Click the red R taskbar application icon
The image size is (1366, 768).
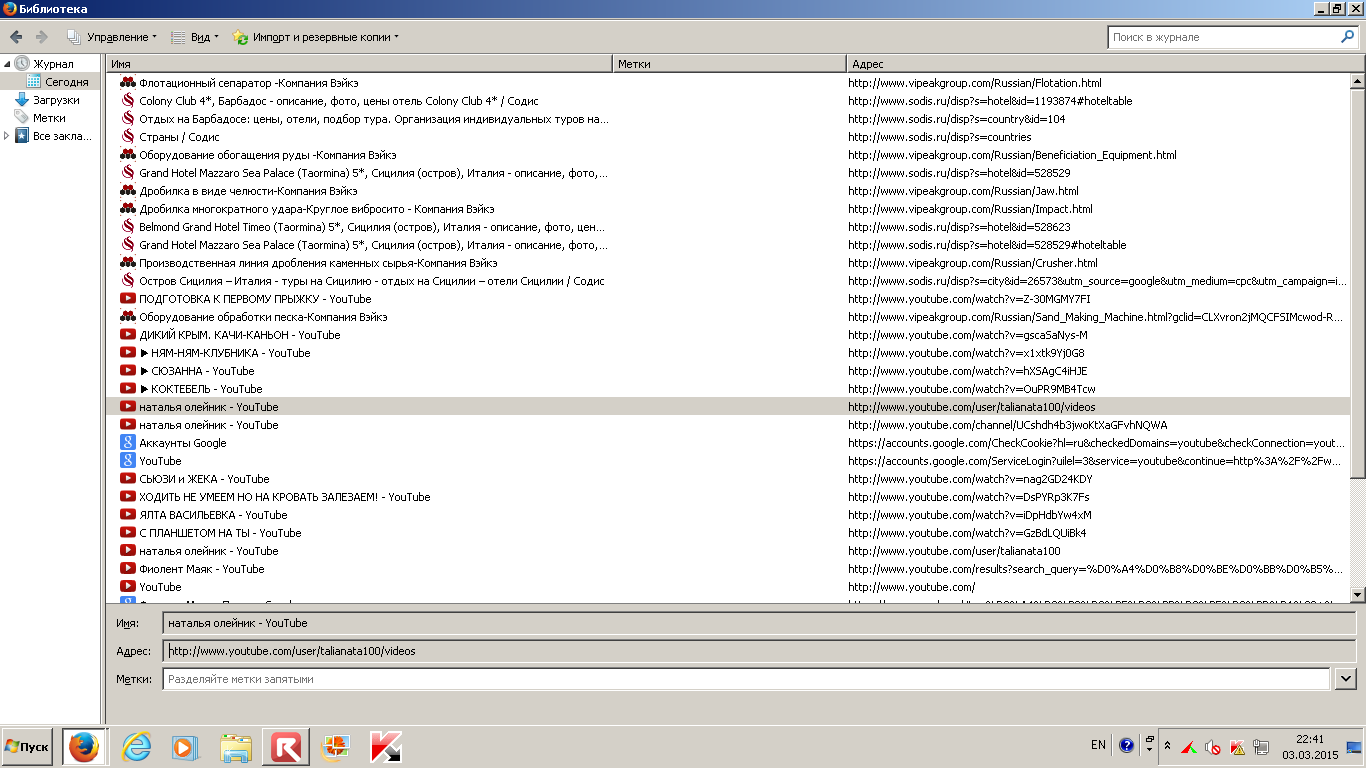(x=287, y=747)
